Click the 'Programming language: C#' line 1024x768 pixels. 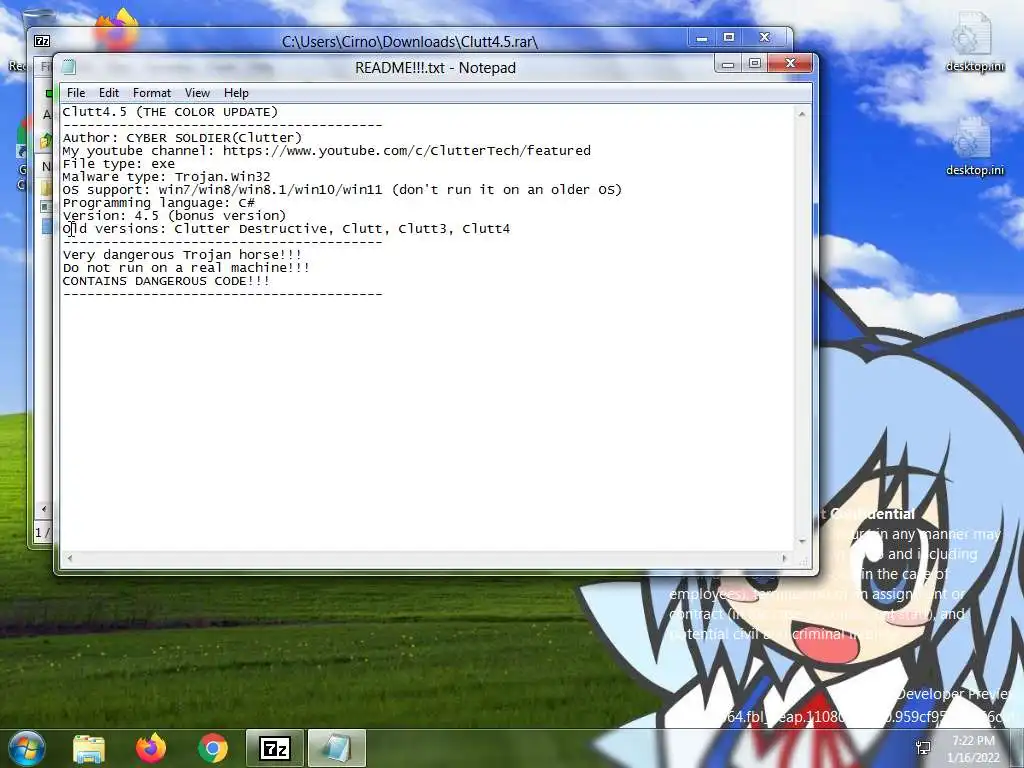(x=159, y=202)
